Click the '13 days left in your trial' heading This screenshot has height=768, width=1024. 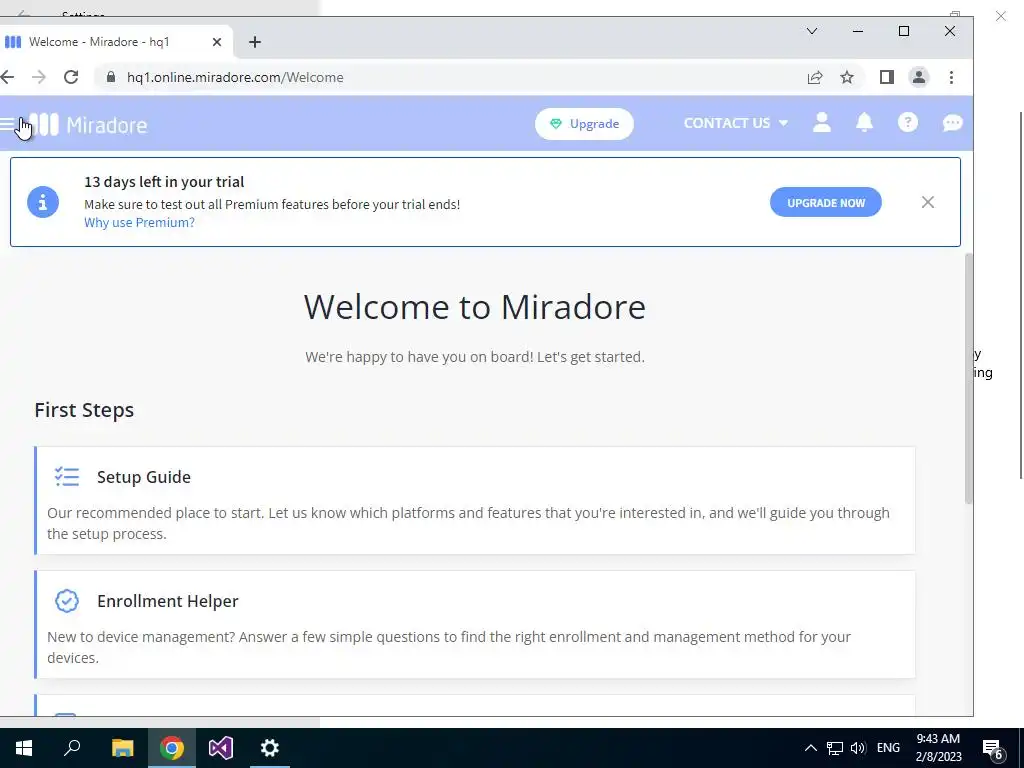click(x=164, y=182)
